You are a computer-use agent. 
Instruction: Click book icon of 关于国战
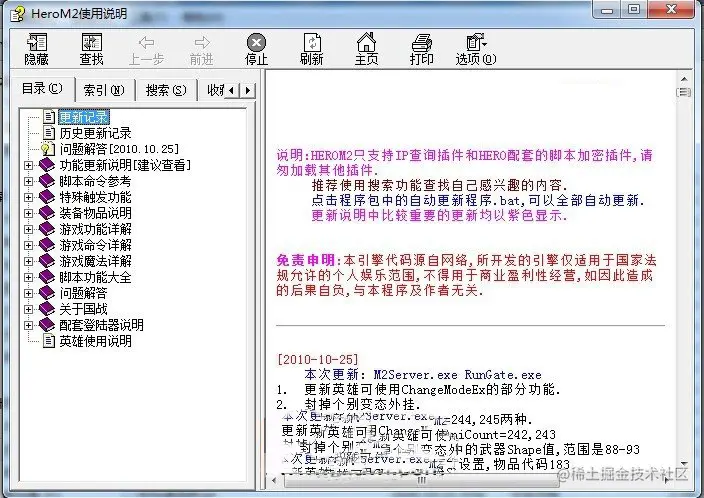click(47, 309)
